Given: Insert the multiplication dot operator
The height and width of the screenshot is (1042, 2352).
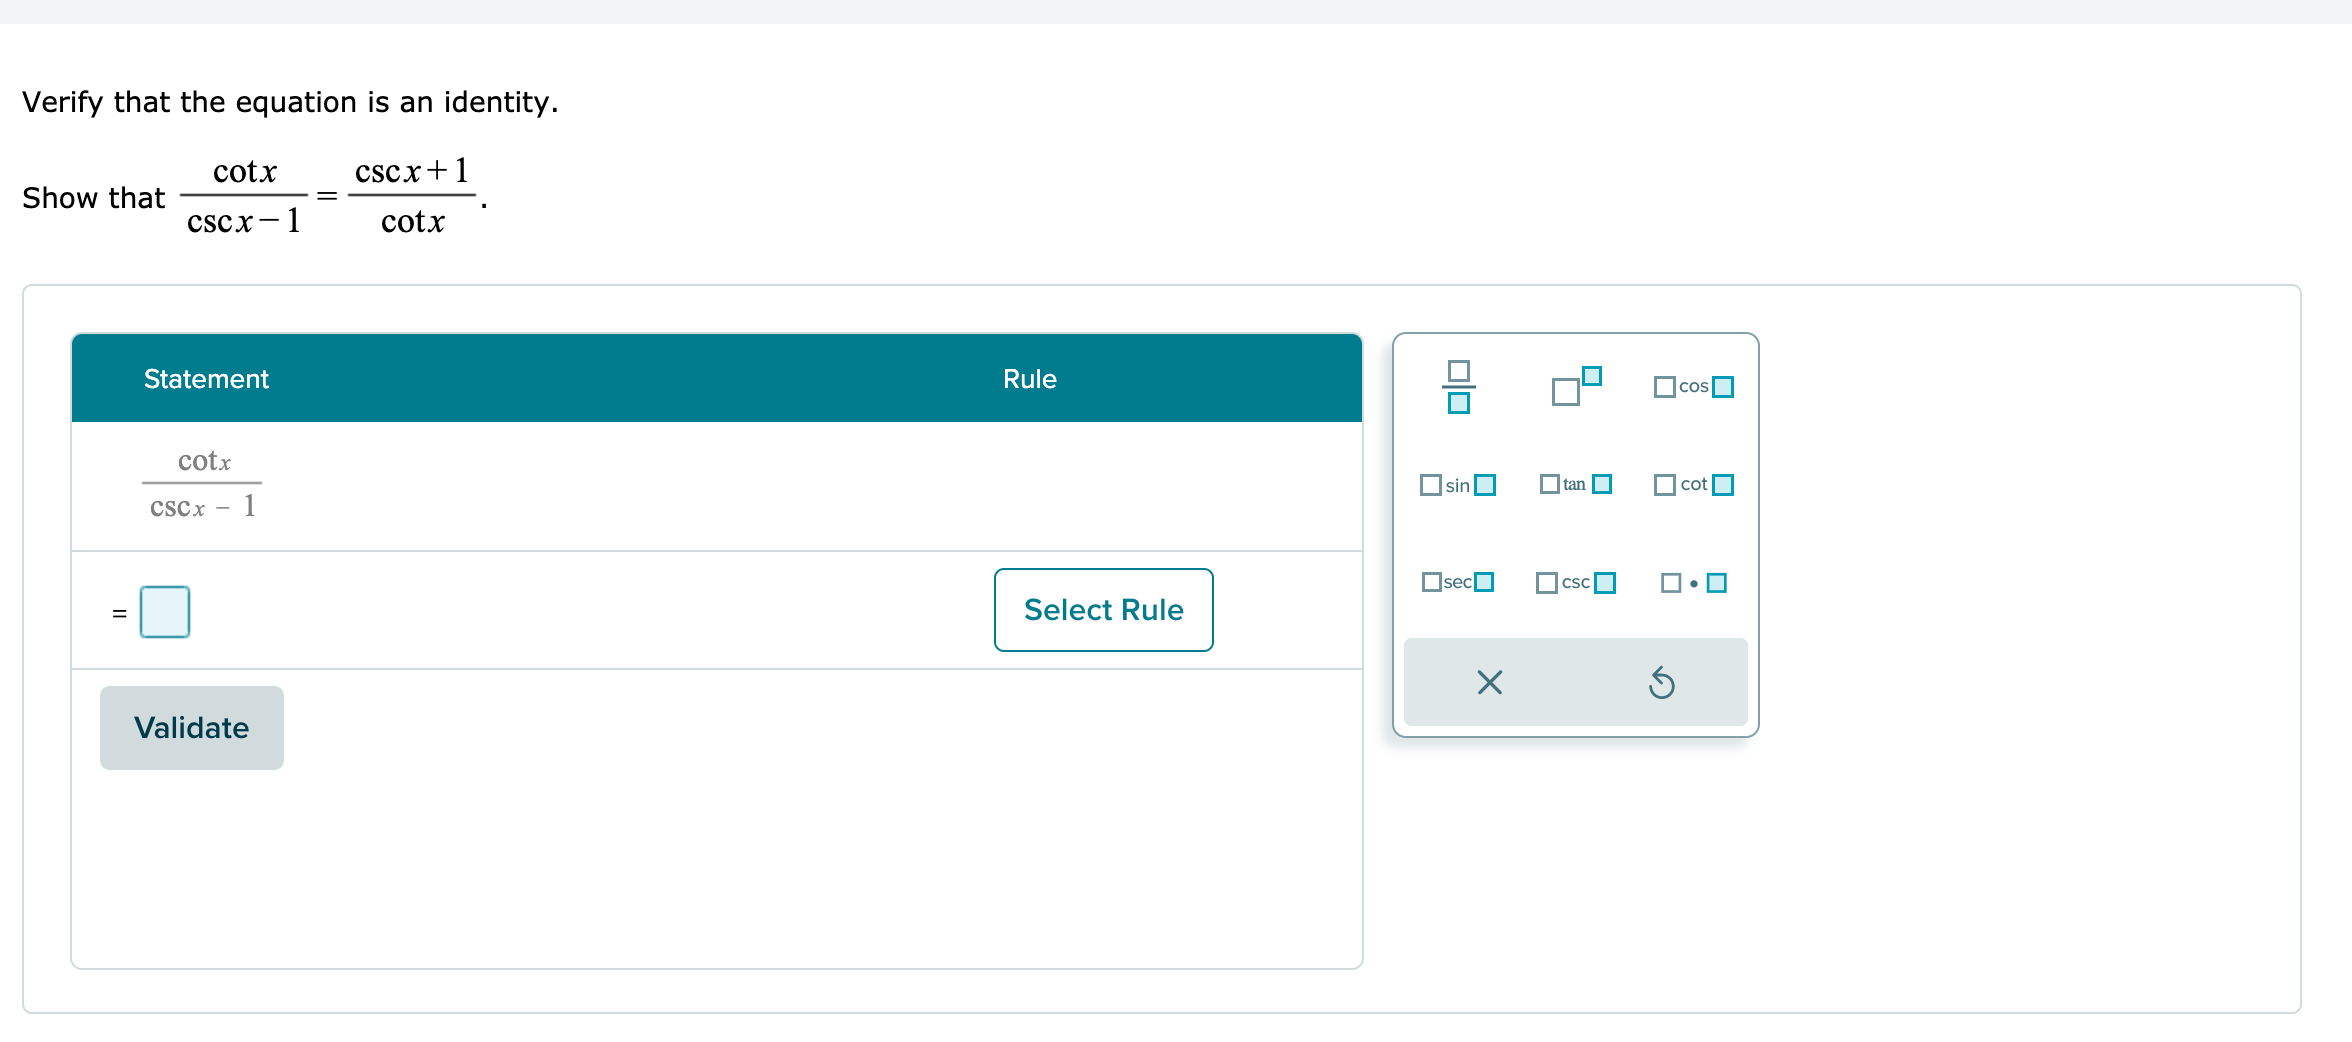Looking at the screenshot, I should 1693,581.
